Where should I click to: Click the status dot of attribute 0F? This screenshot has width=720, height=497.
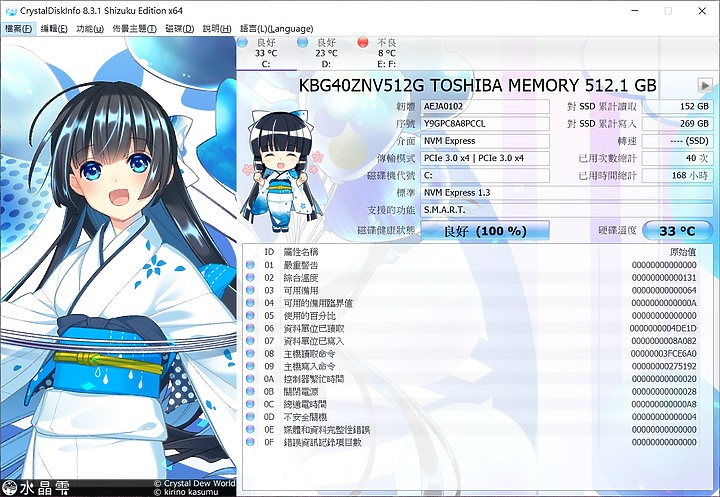coord(250,442)
